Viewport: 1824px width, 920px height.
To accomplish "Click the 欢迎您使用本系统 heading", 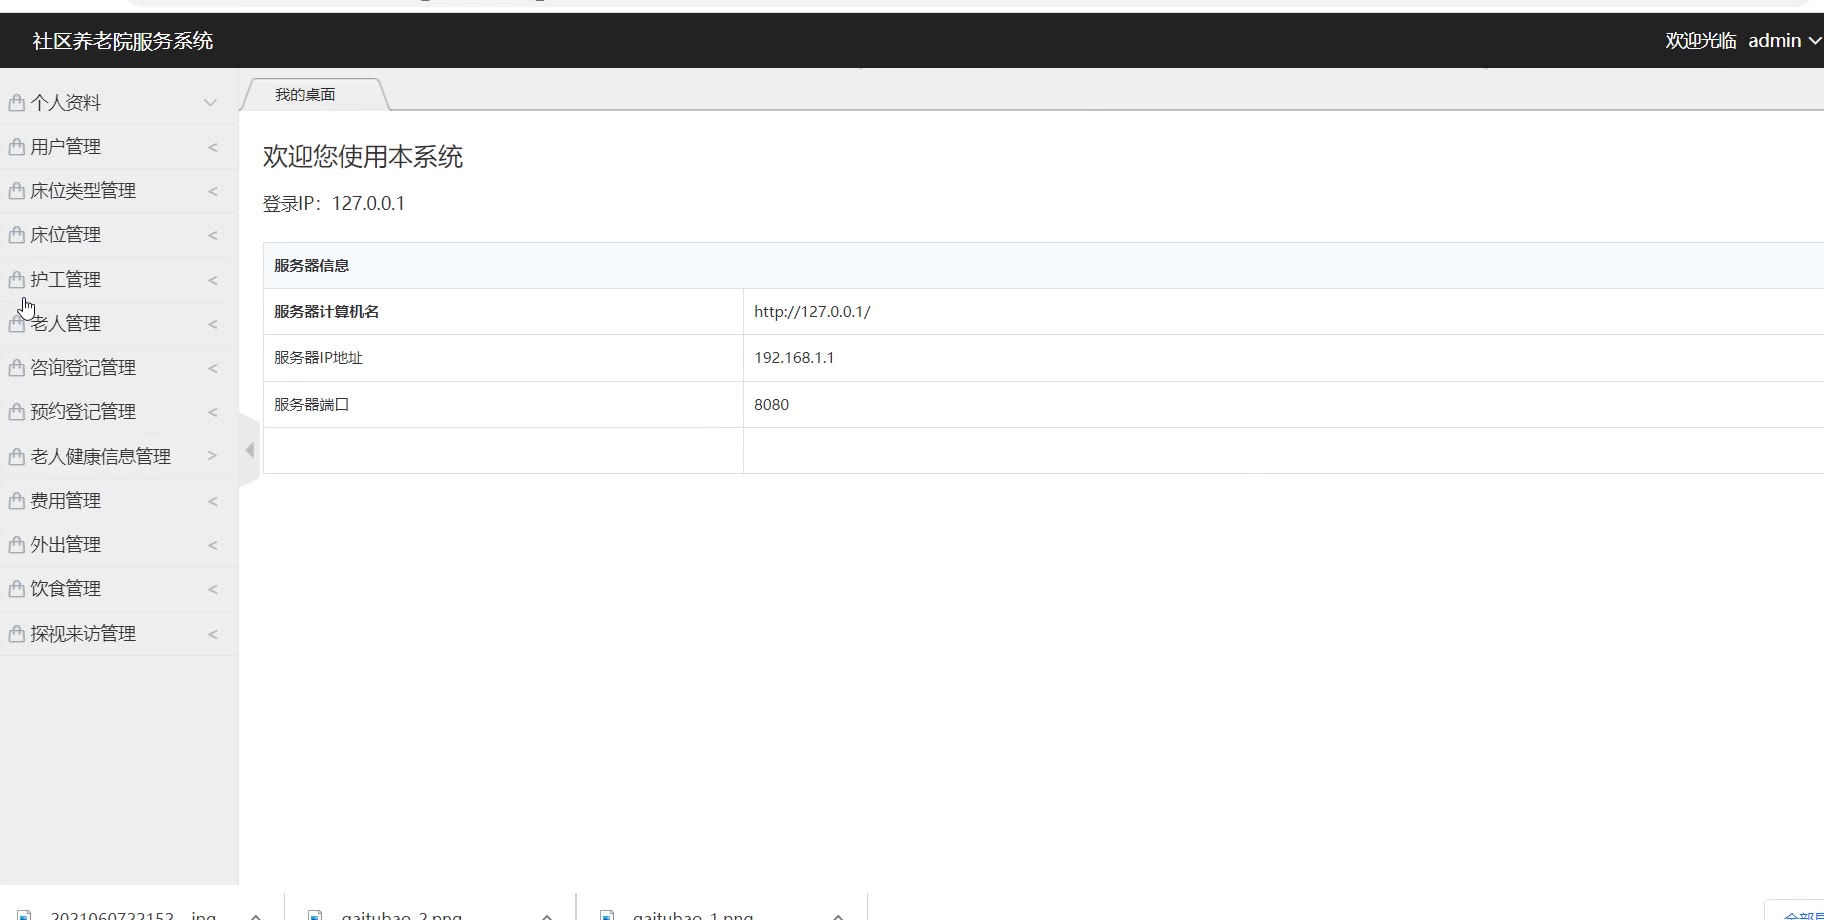I will (x=363, y=157).
